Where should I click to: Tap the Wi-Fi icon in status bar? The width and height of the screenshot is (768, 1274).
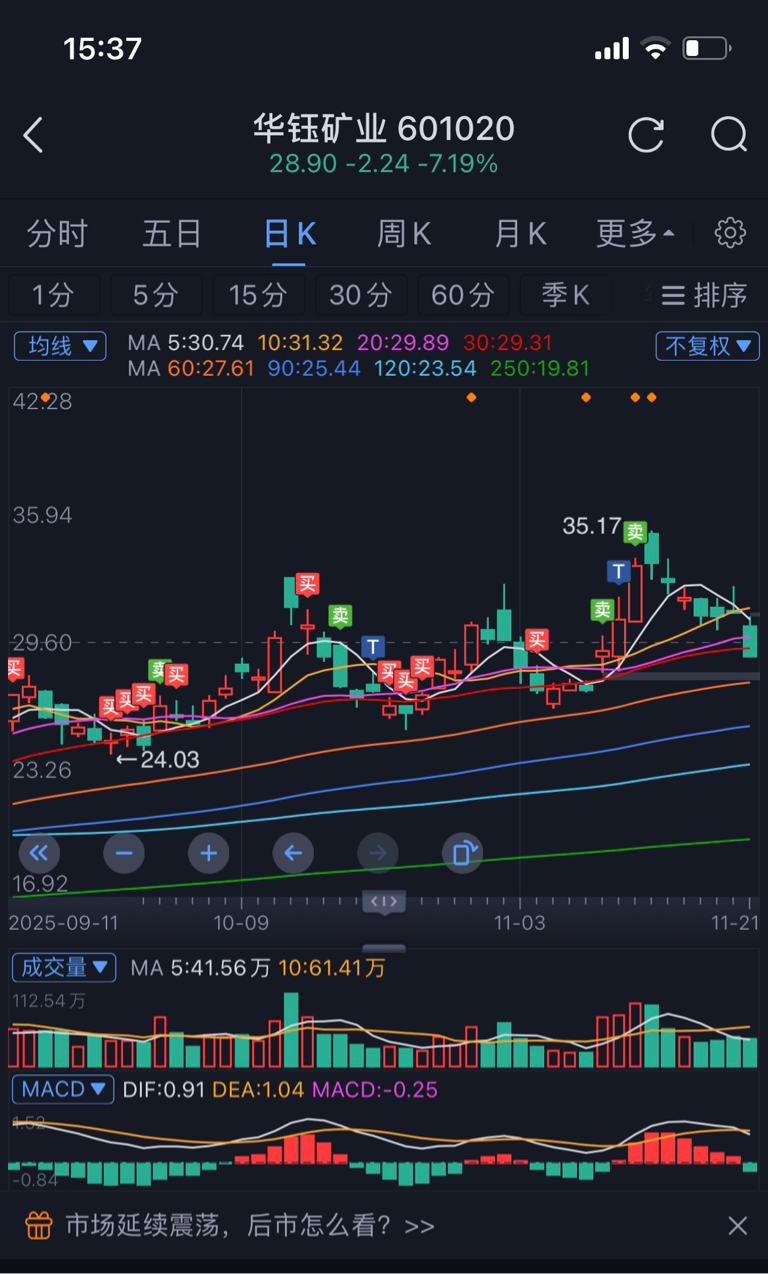pyautogui.click(x=656, y=48)
